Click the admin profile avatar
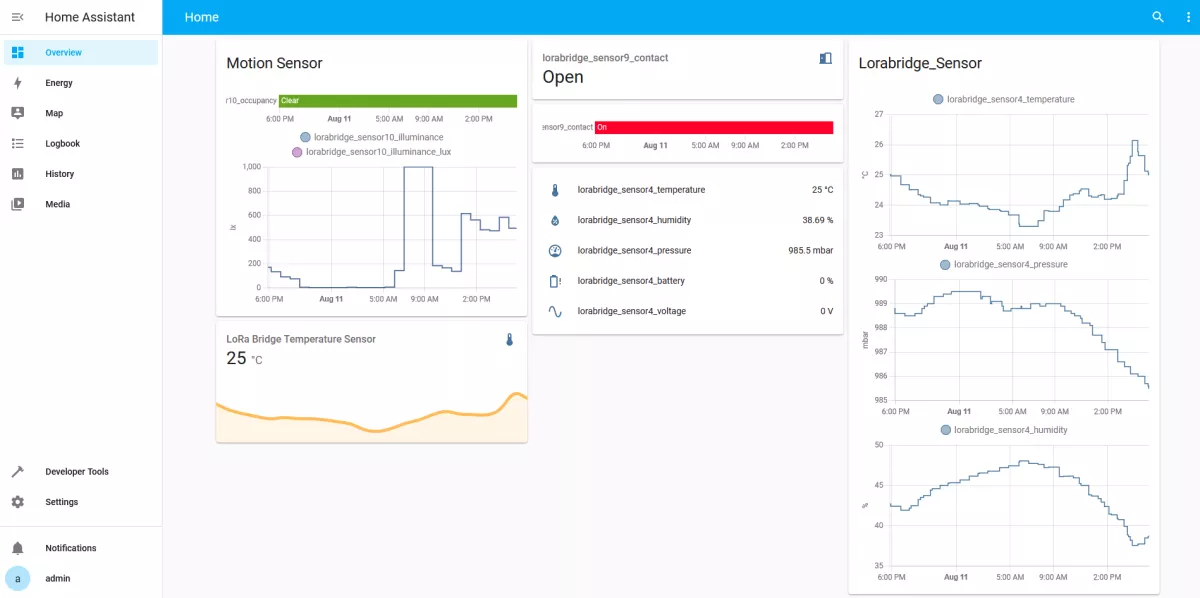This screenshot has width=1200, height=598. click(x=18, y=578)
